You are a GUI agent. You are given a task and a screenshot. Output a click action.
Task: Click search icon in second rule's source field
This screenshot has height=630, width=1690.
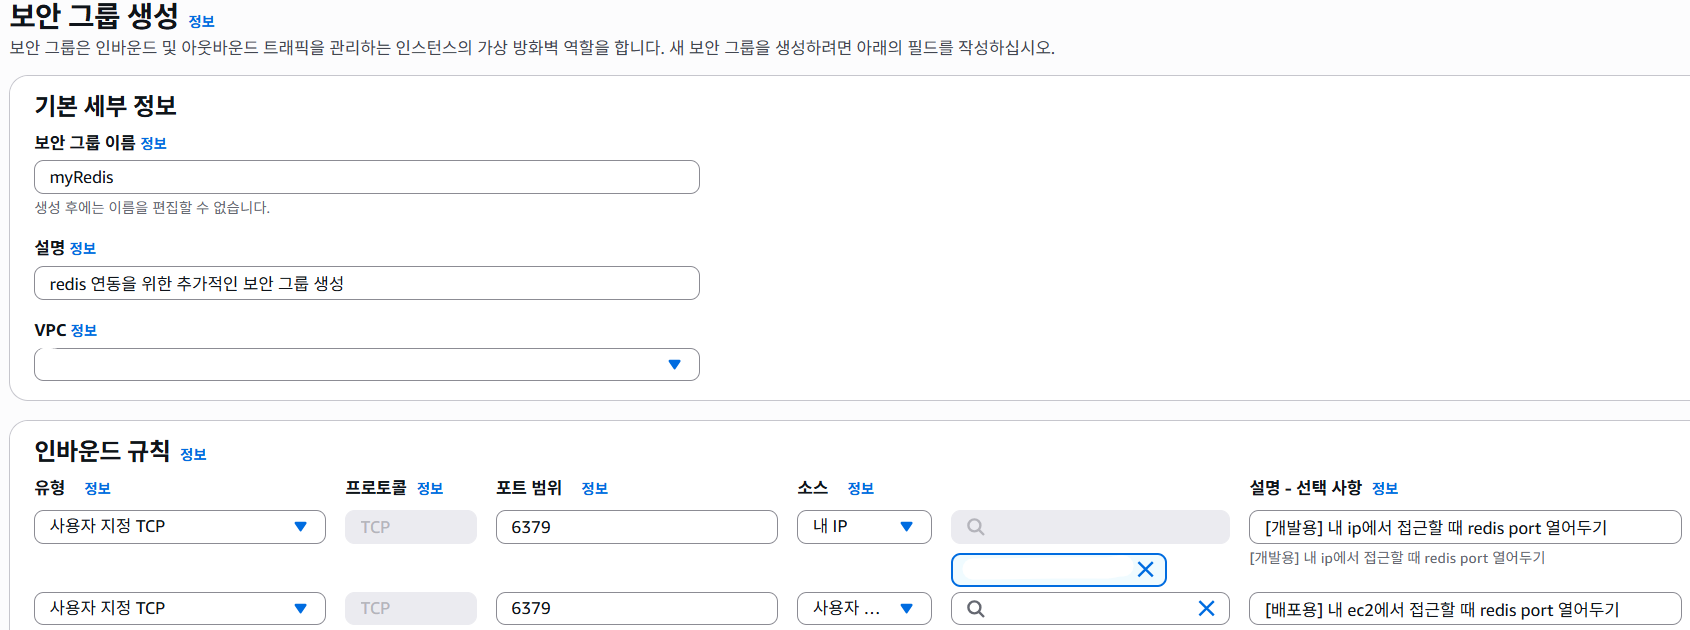click(x=976, y=609)
